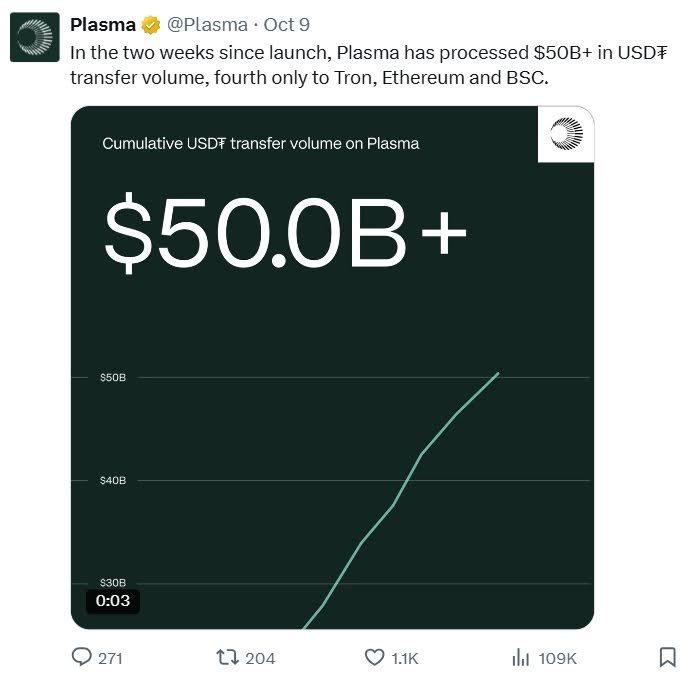The image size is (687, 683).
Task: Click the Plasma profile avatar
Action: [36, 37]
